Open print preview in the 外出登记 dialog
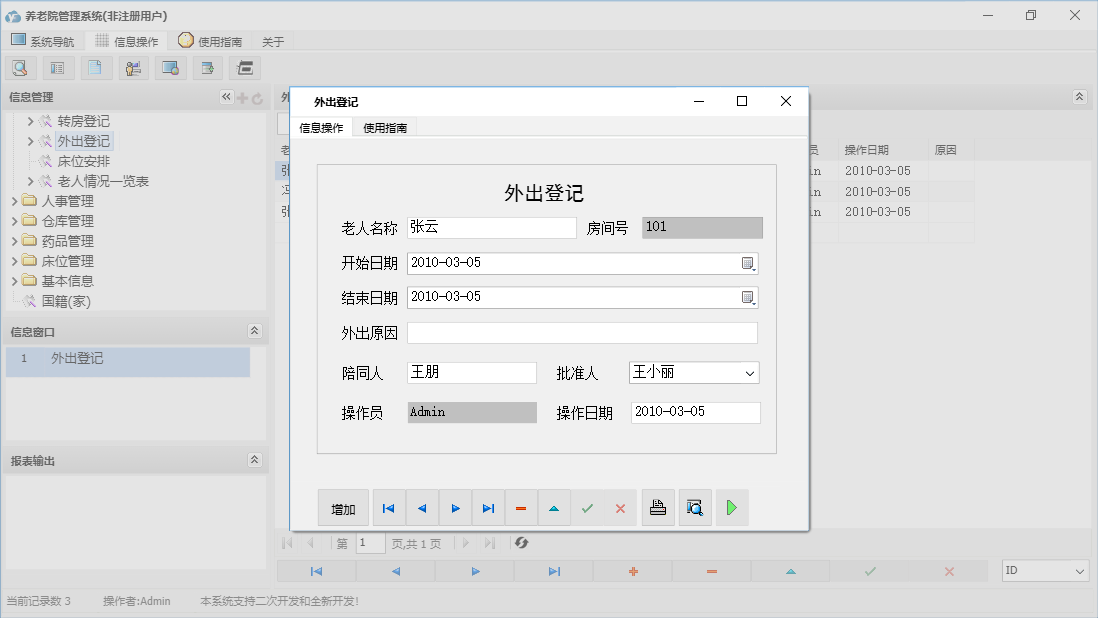Viewport: 1098px width, 618px height. pos(695,507)
